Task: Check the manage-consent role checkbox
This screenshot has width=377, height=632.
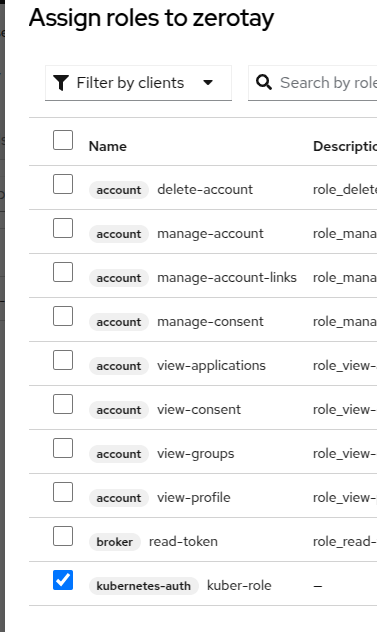Action: pyautogui.click(x=63, y=316)
